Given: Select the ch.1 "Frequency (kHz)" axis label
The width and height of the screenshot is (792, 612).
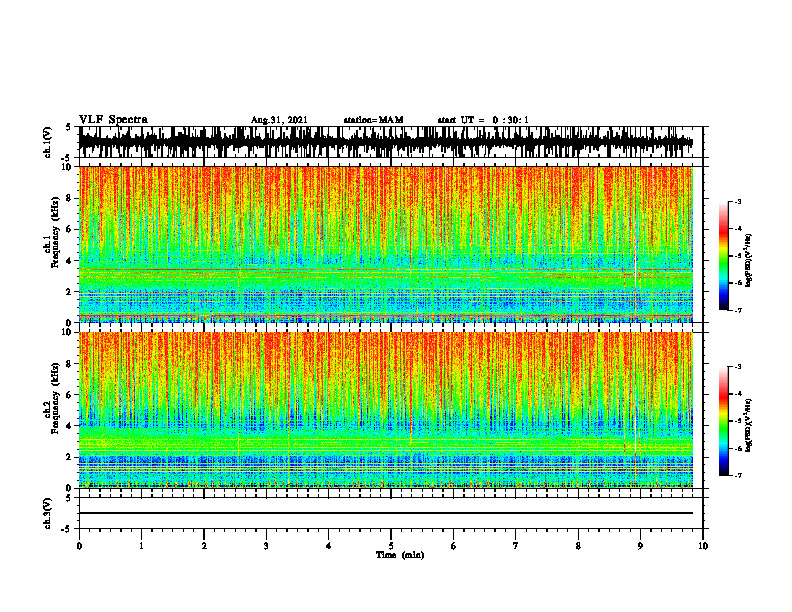Looking at the screenshot, I should tap(56, 232).
